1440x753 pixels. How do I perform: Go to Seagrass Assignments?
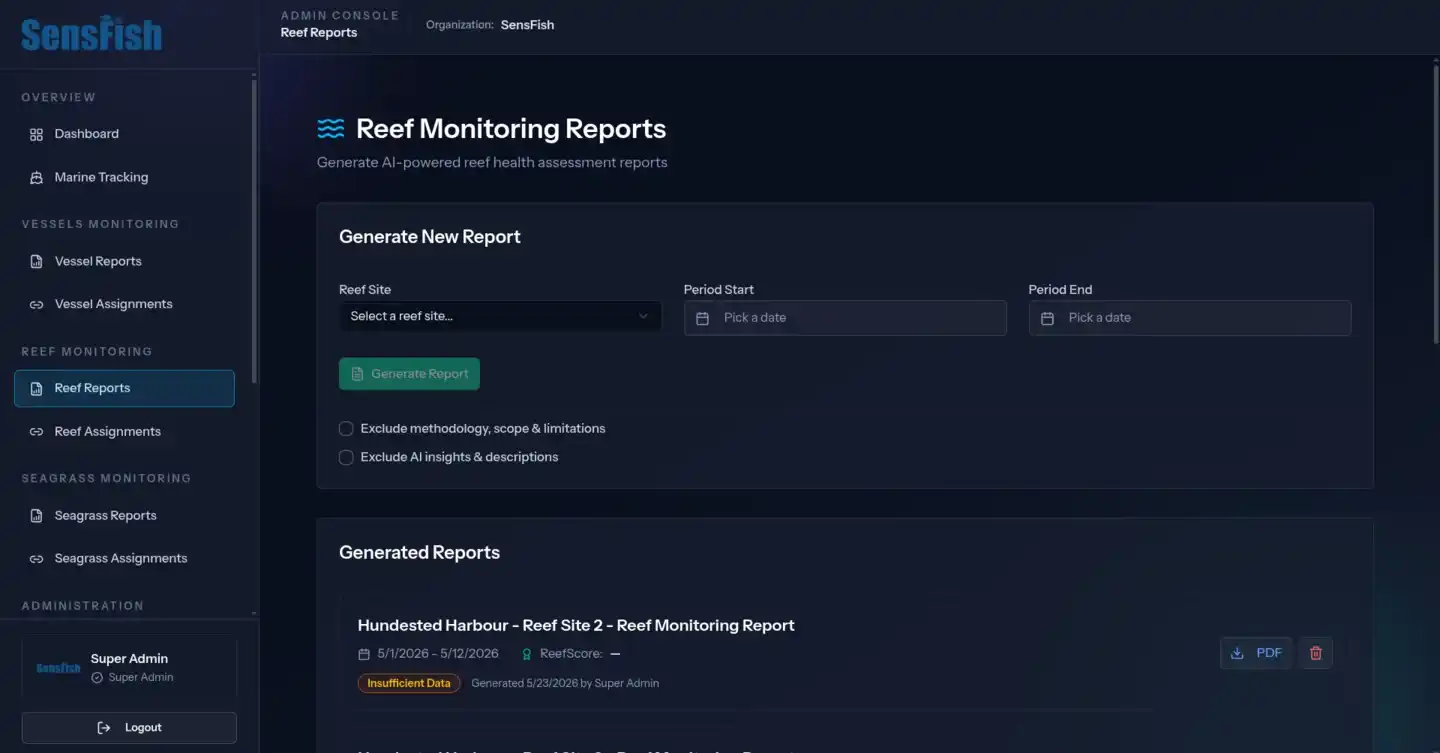click(124, 559)
